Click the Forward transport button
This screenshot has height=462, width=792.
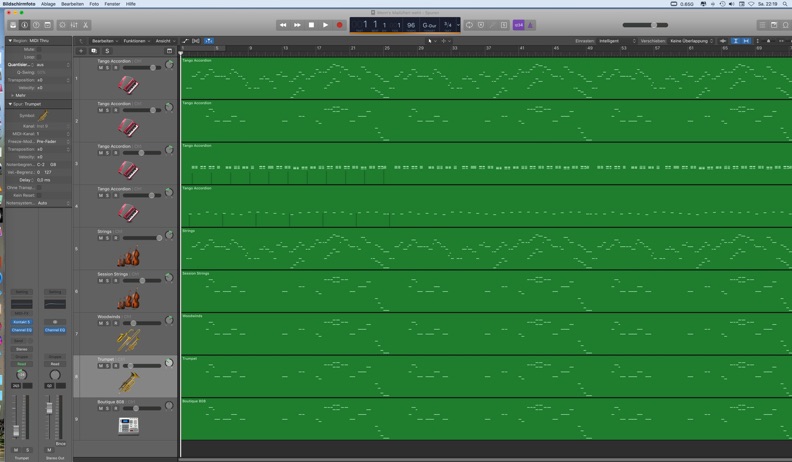pos(297,25)
